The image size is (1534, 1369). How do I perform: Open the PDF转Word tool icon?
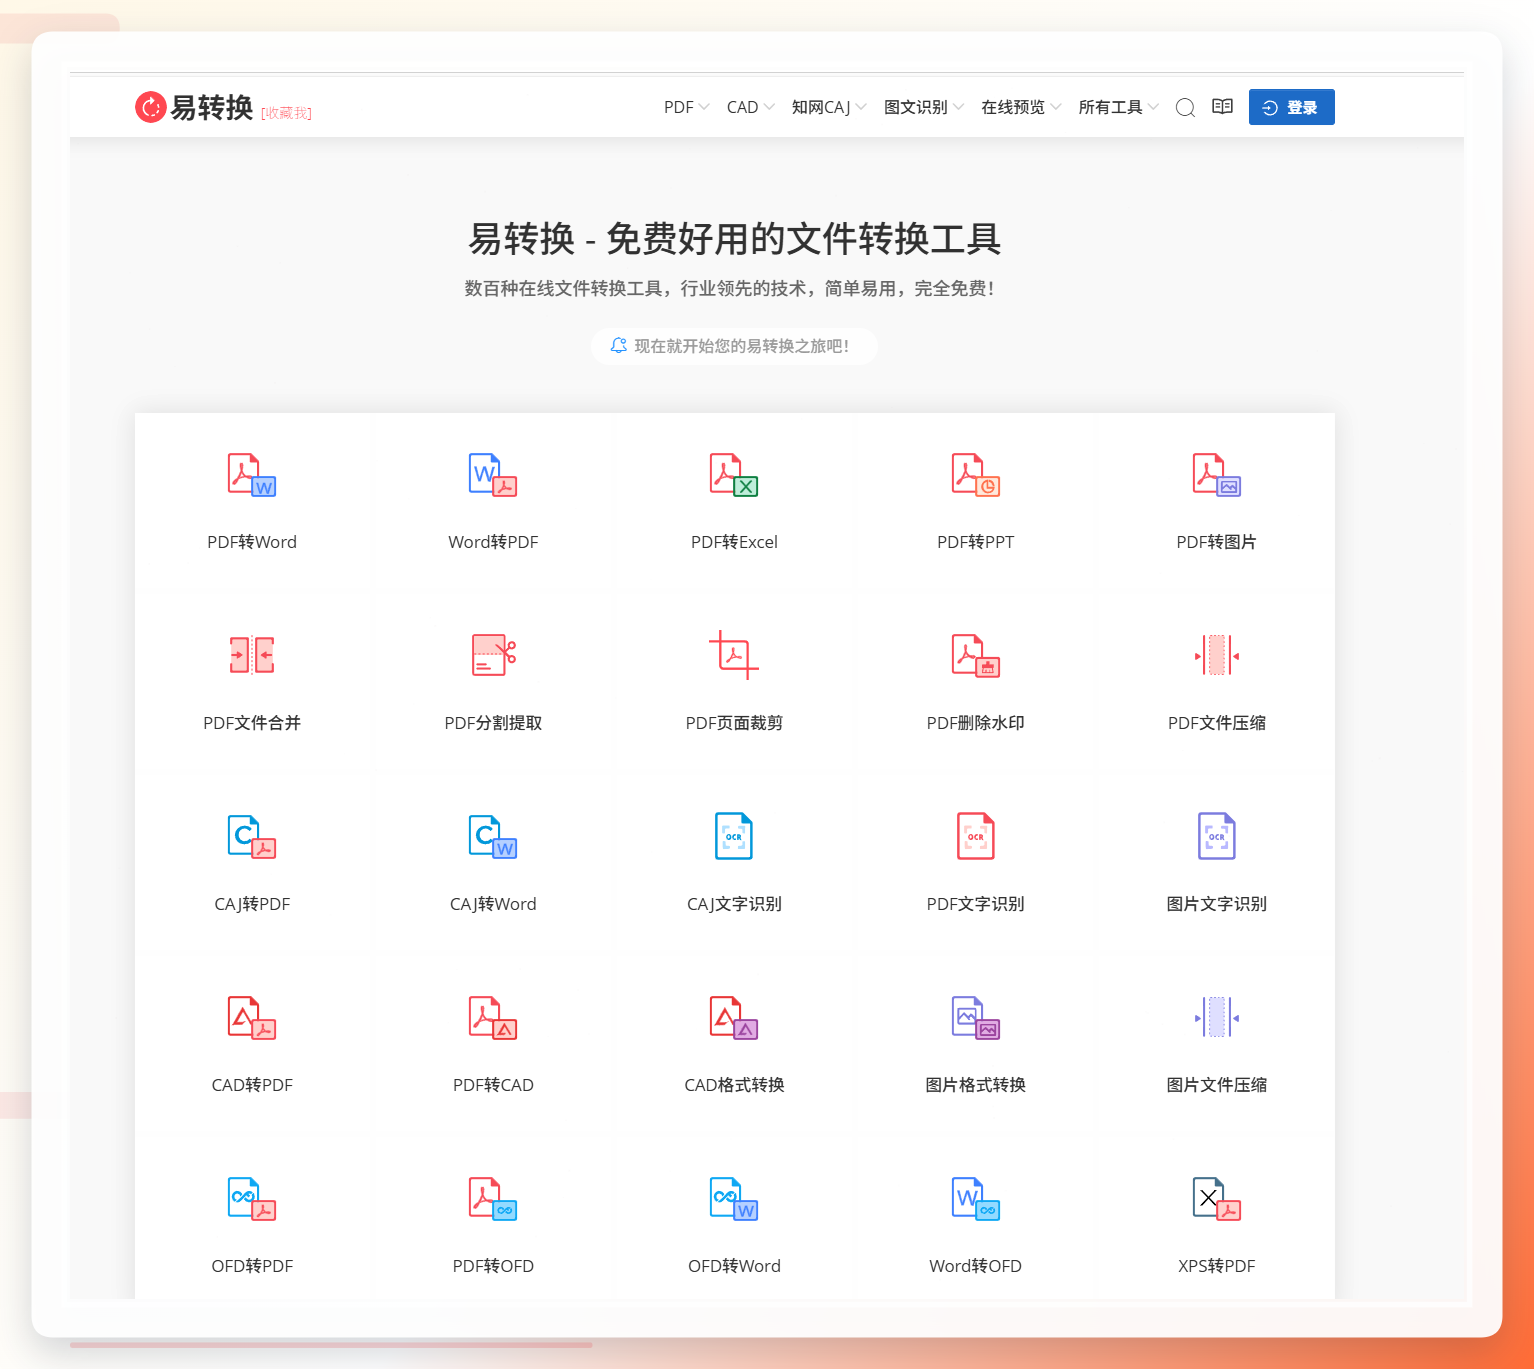click(x=252, y=475)
